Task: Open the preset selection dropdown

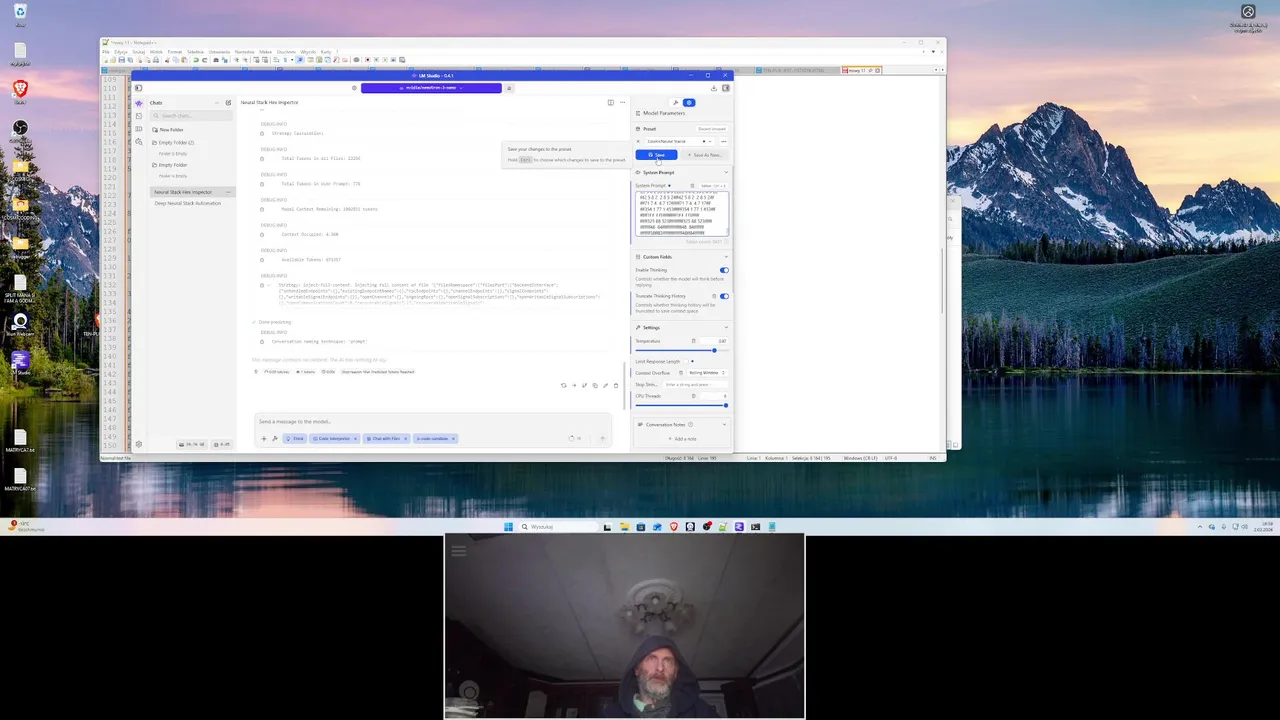Action: pos(679,141)
